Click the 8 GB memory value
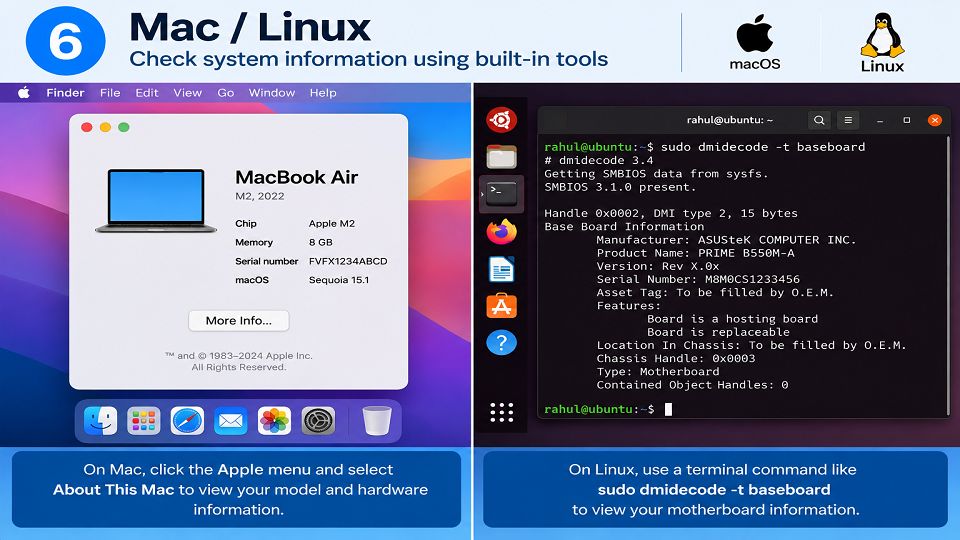 [x=321, y=242]
